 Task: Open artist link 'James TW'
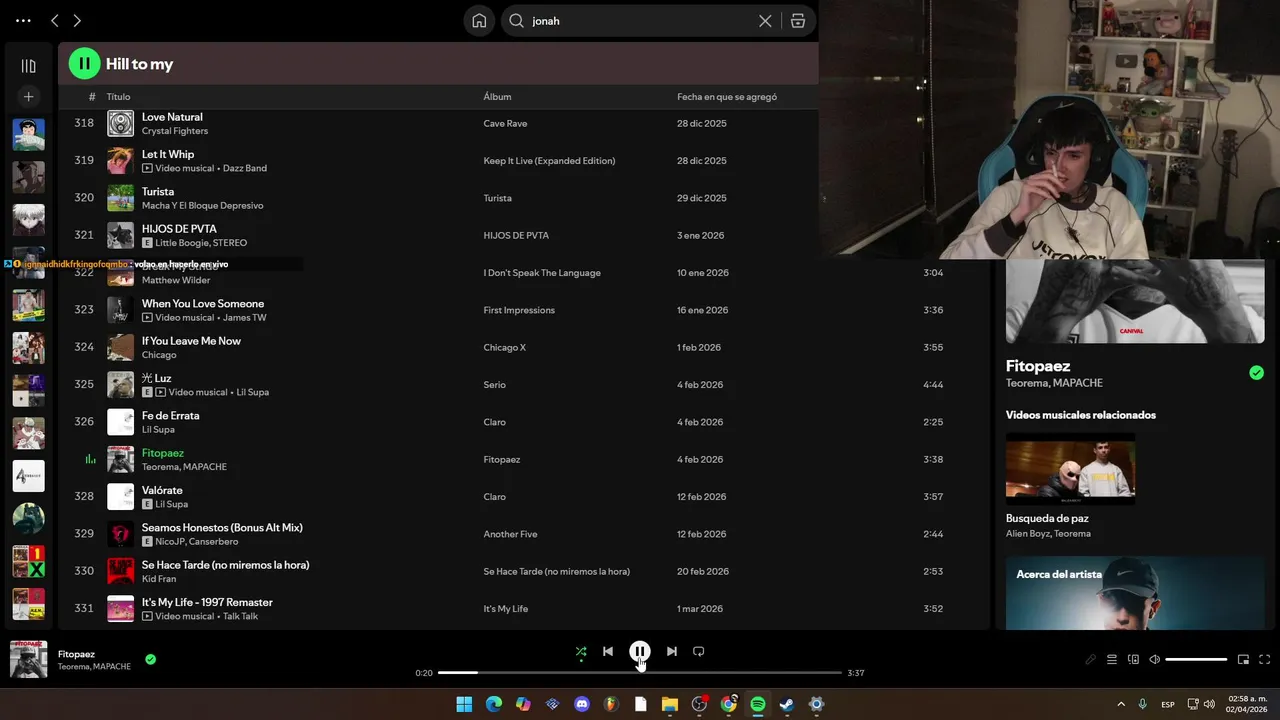tap(245, 318)
